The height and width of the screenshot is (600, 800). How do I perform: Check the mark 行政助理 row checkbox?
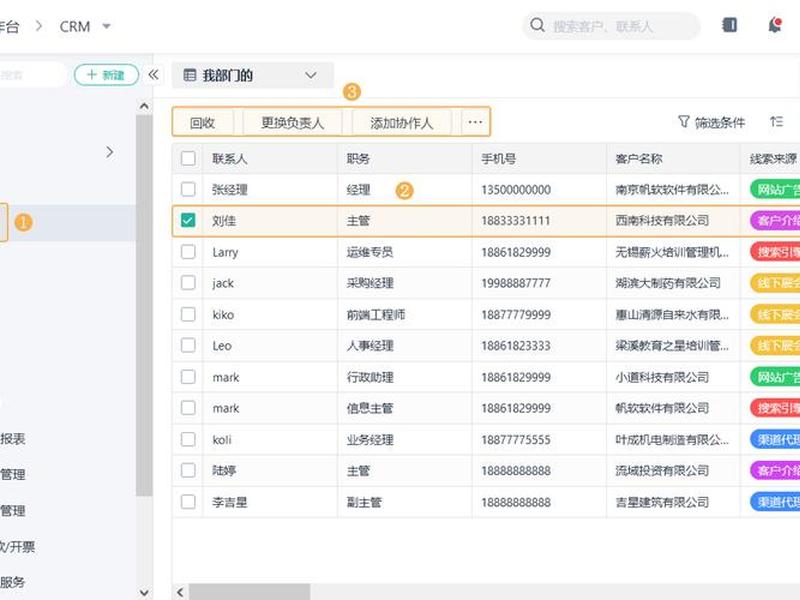(x=188, y=377)
